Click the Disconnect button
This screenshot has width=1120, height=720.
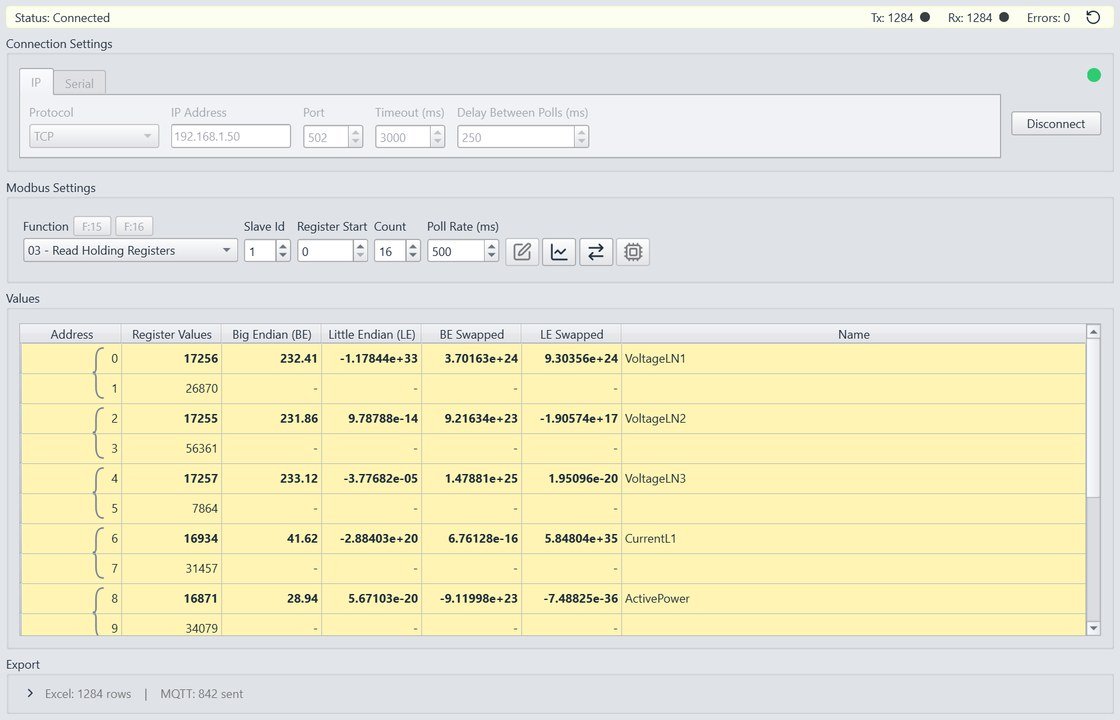[x=1056, y=124]
